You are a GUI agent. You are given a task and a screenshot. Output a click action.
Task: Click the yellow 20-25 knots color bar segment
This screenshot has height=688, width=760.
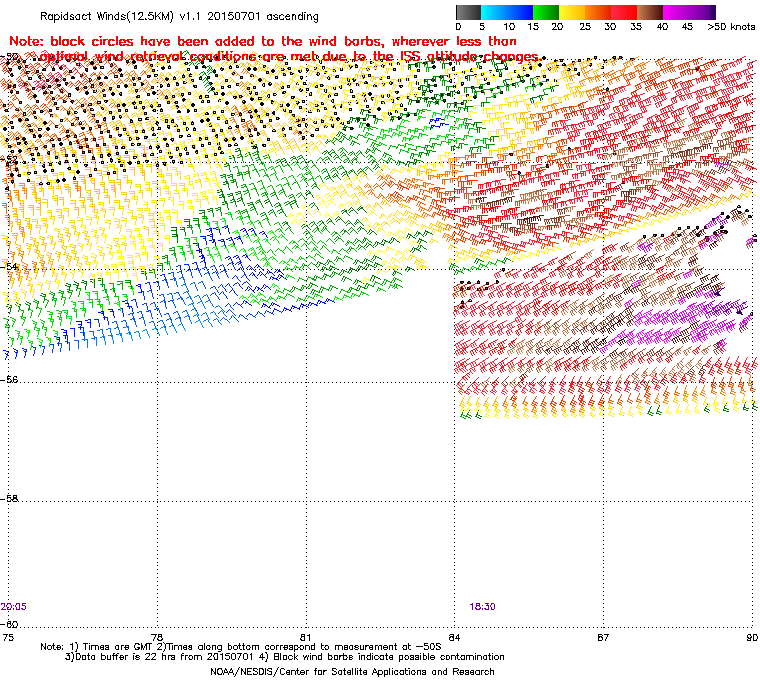click(572, 12)
